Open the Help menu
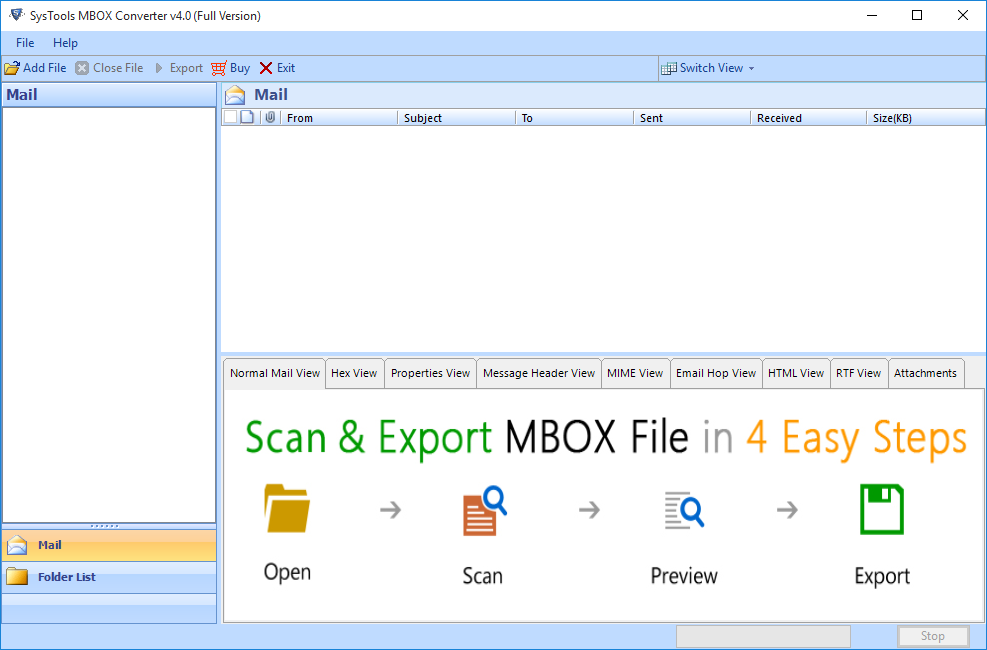 pyautogui.click(x=65, y=43)
